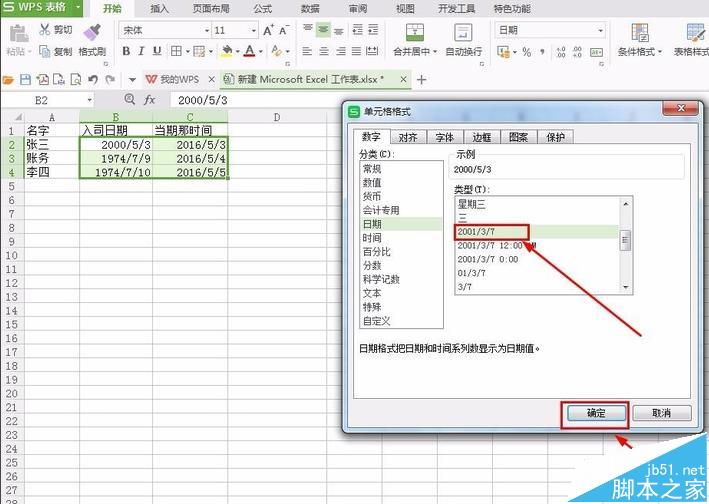Screen dimensions: 709x504
Task: Click the fx insert function icon
Action: [x=149, y=99]
